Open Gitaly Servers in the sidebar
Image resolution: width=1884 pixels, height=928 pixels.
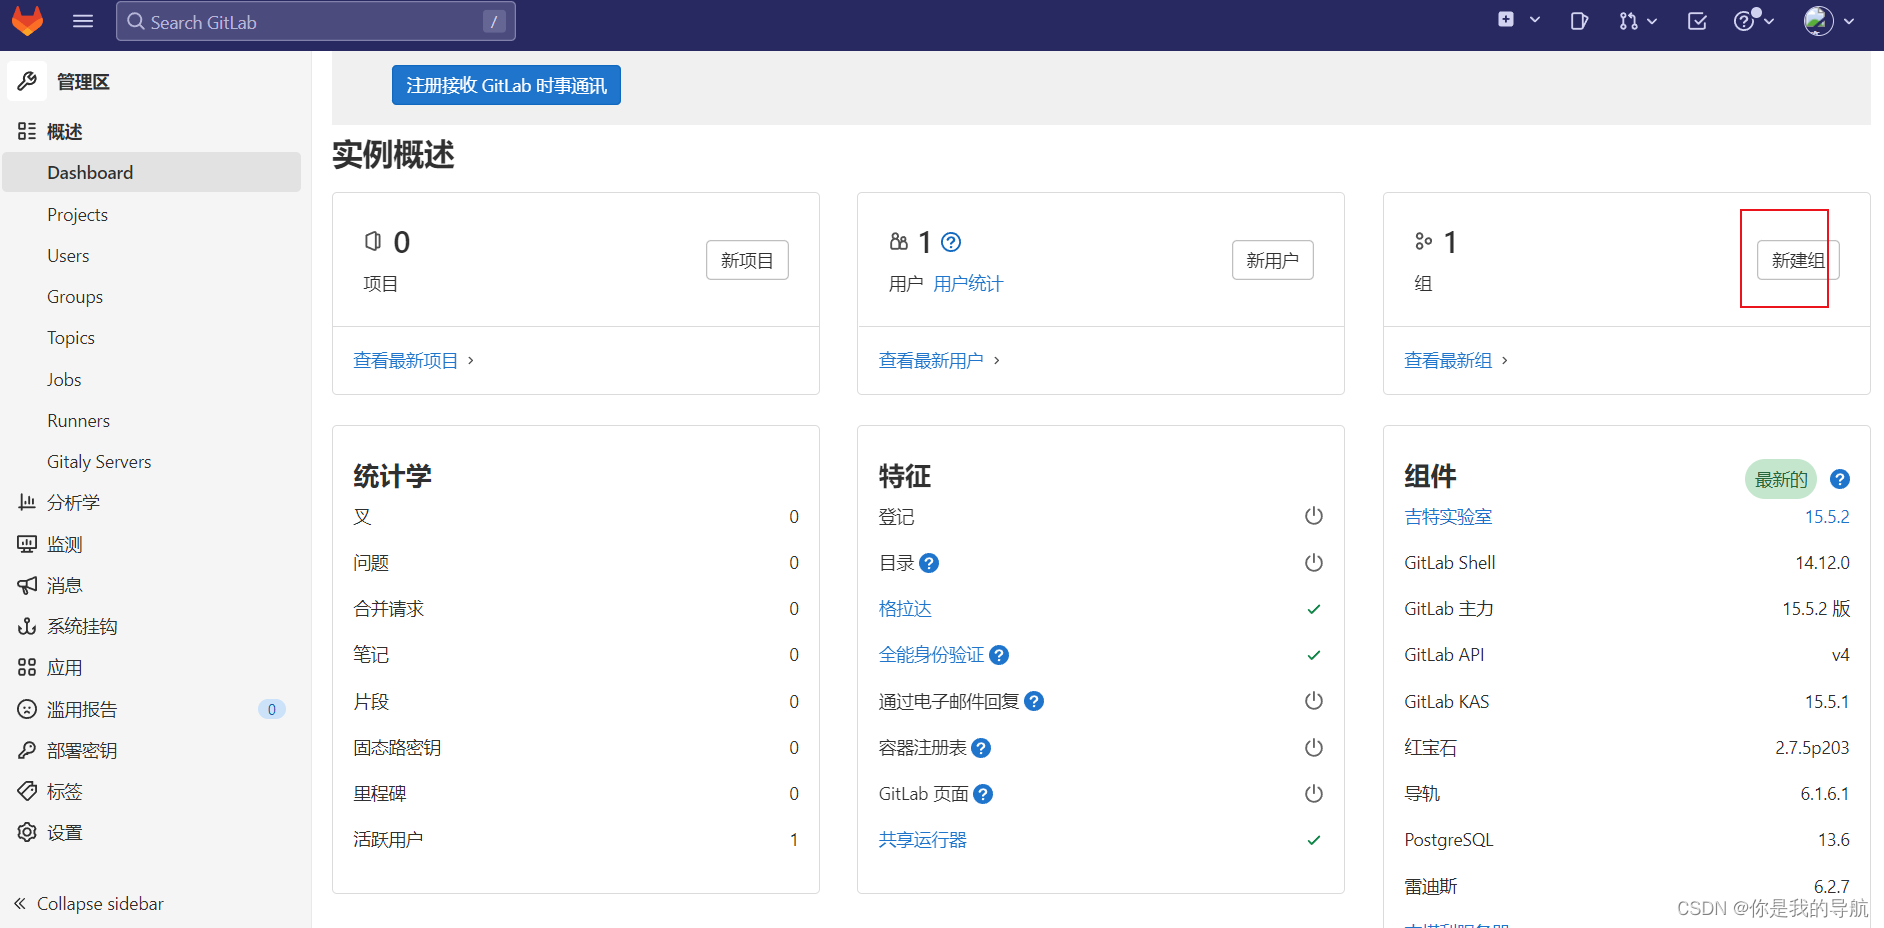pyautogui.click(x=99, y=461)
